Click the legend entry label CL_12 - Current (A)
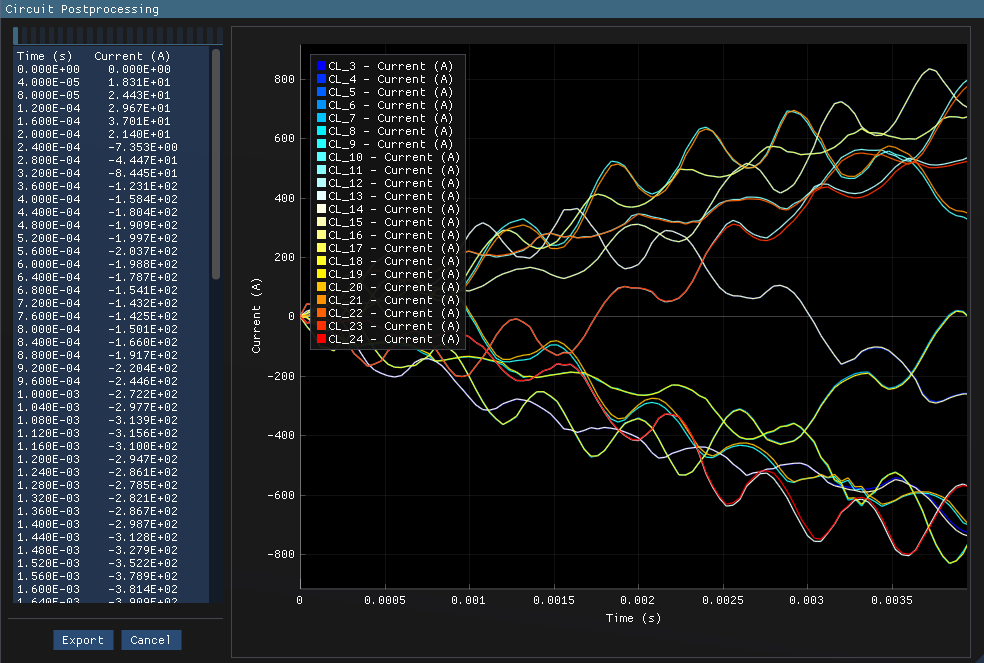The width and height of the screenshot is (984, 663). click(x=392, y=183)
